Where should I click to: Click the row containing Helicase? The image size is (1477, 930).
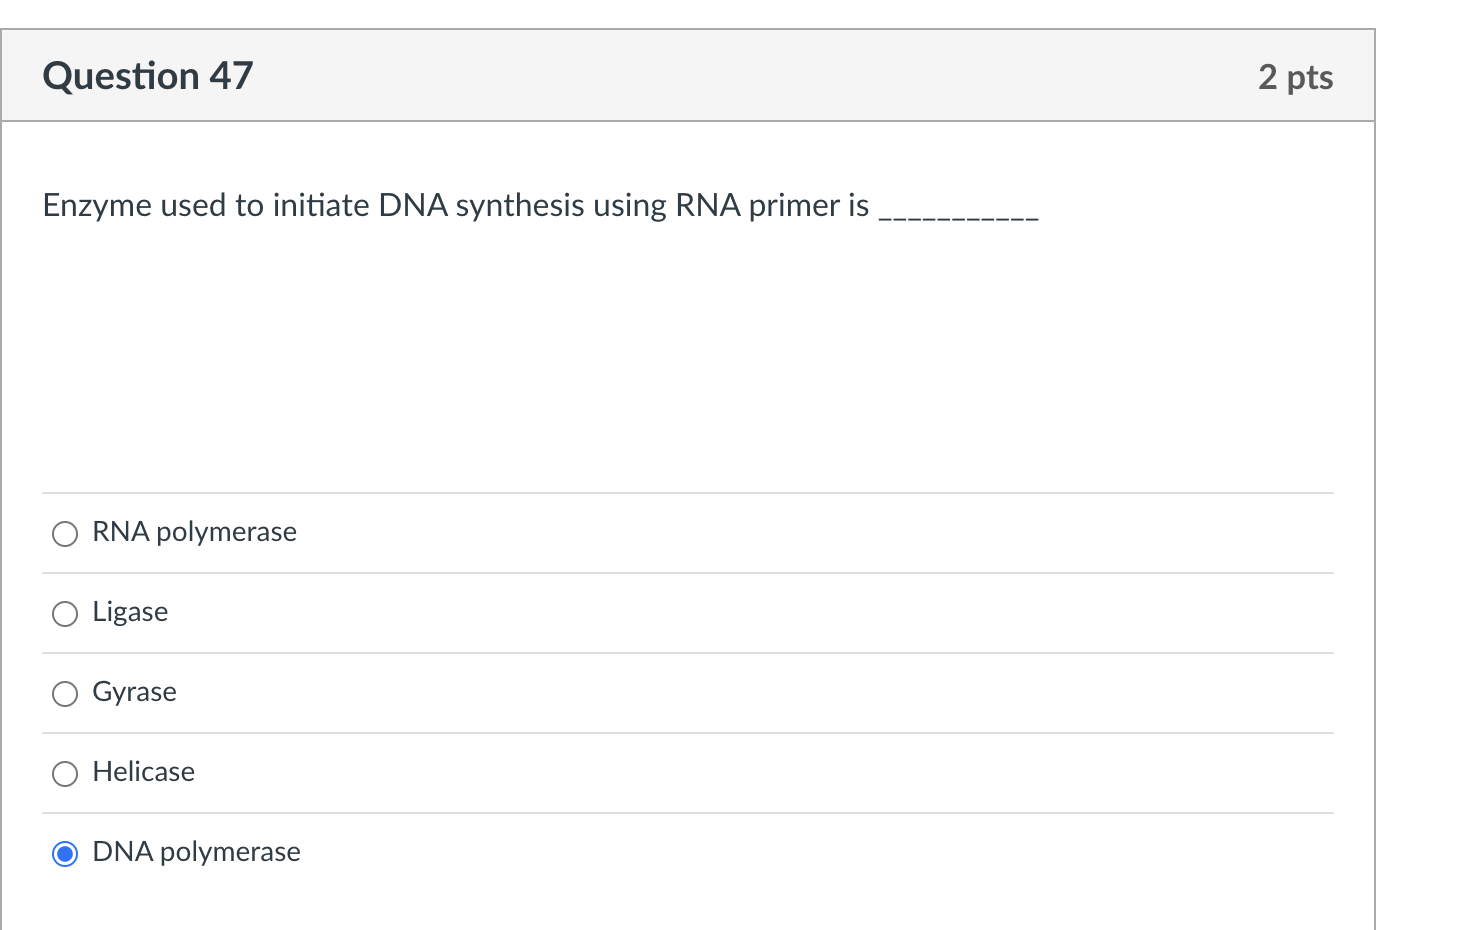click(x=688, y=773)
